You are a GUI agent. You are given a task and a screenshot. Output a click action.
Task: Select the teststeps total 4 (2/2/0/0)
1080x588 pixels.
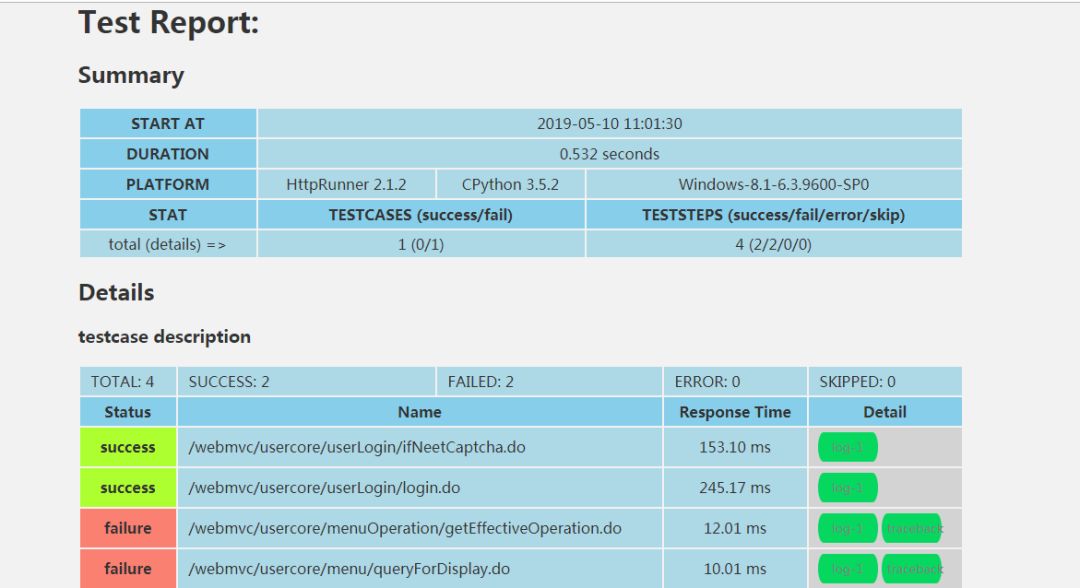point(773,244)
